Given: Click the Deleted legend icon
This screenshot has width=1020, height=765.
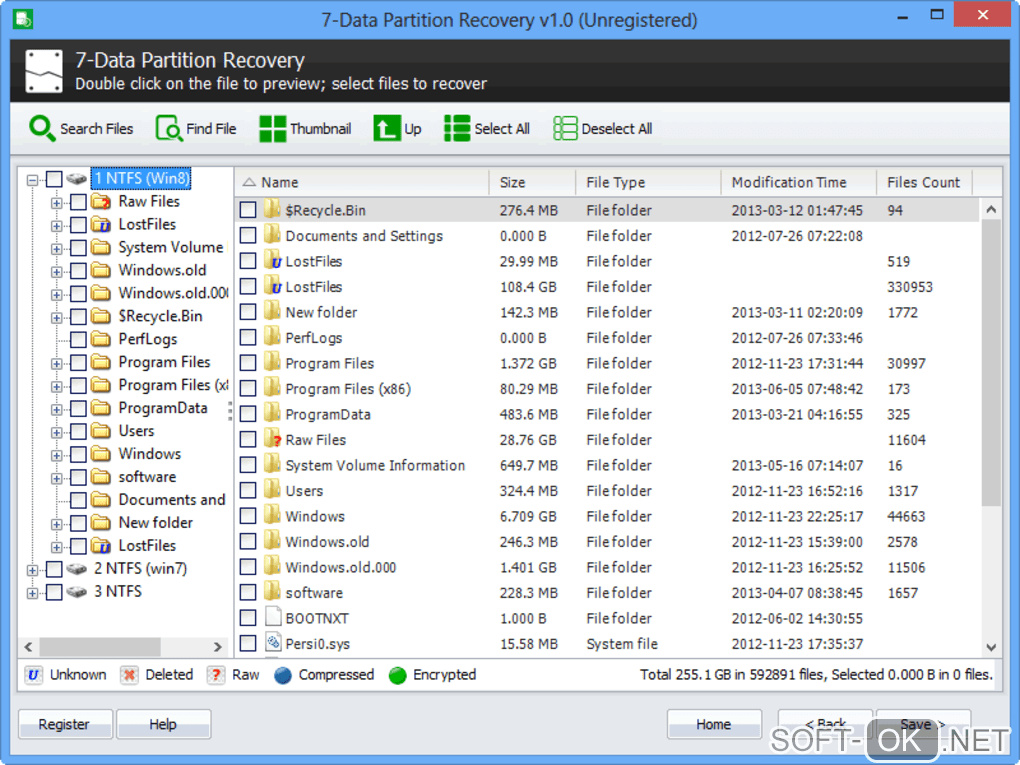Looking at the screenshot, I should point(129,675).
